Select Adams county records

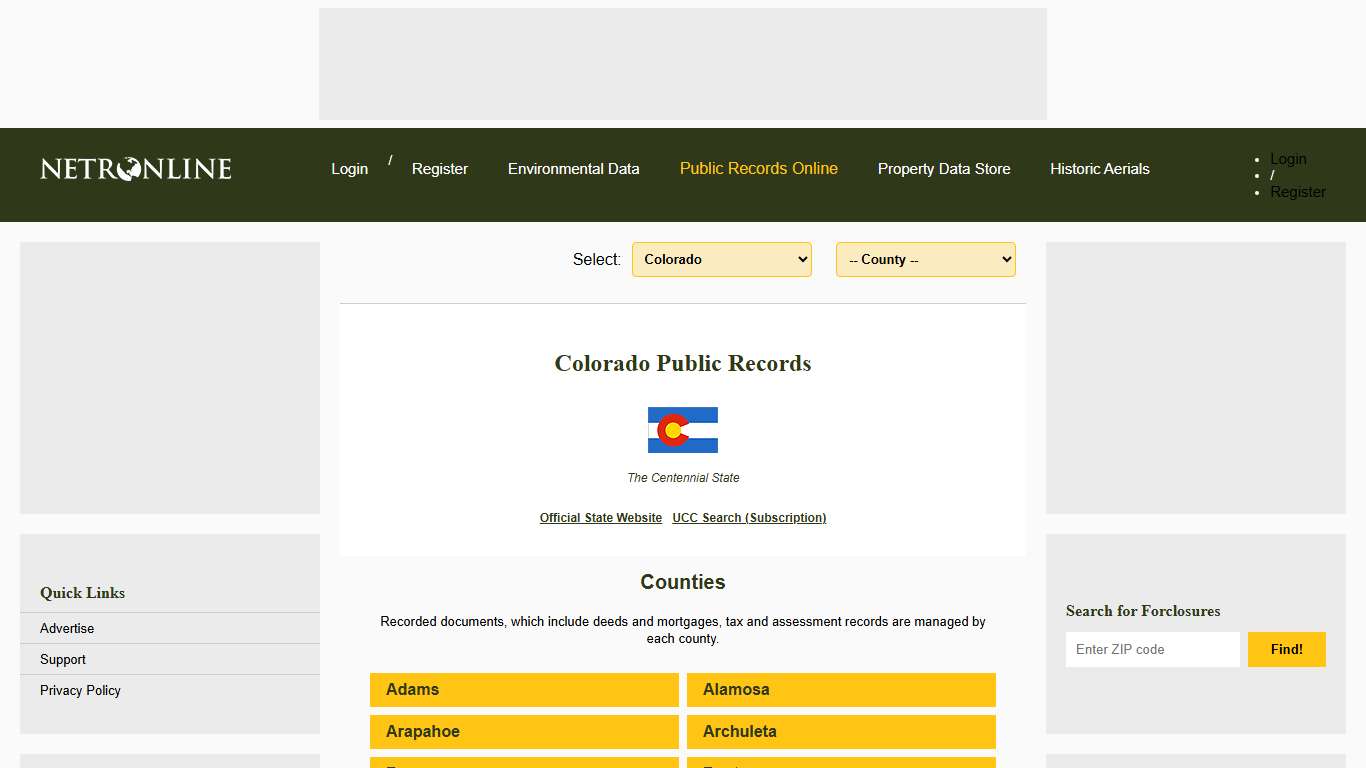[523, 689]
